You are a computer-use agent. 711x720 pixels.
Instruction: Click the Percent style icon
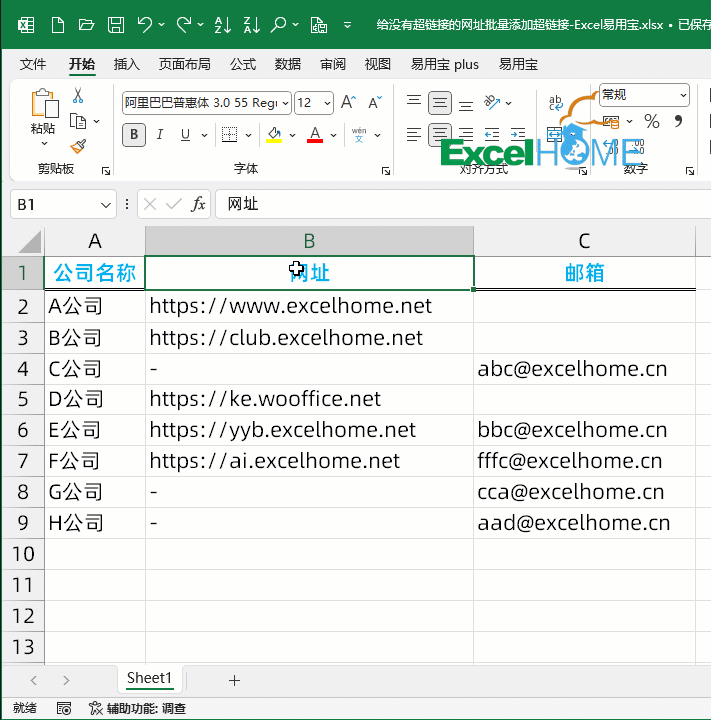point(652,121)
